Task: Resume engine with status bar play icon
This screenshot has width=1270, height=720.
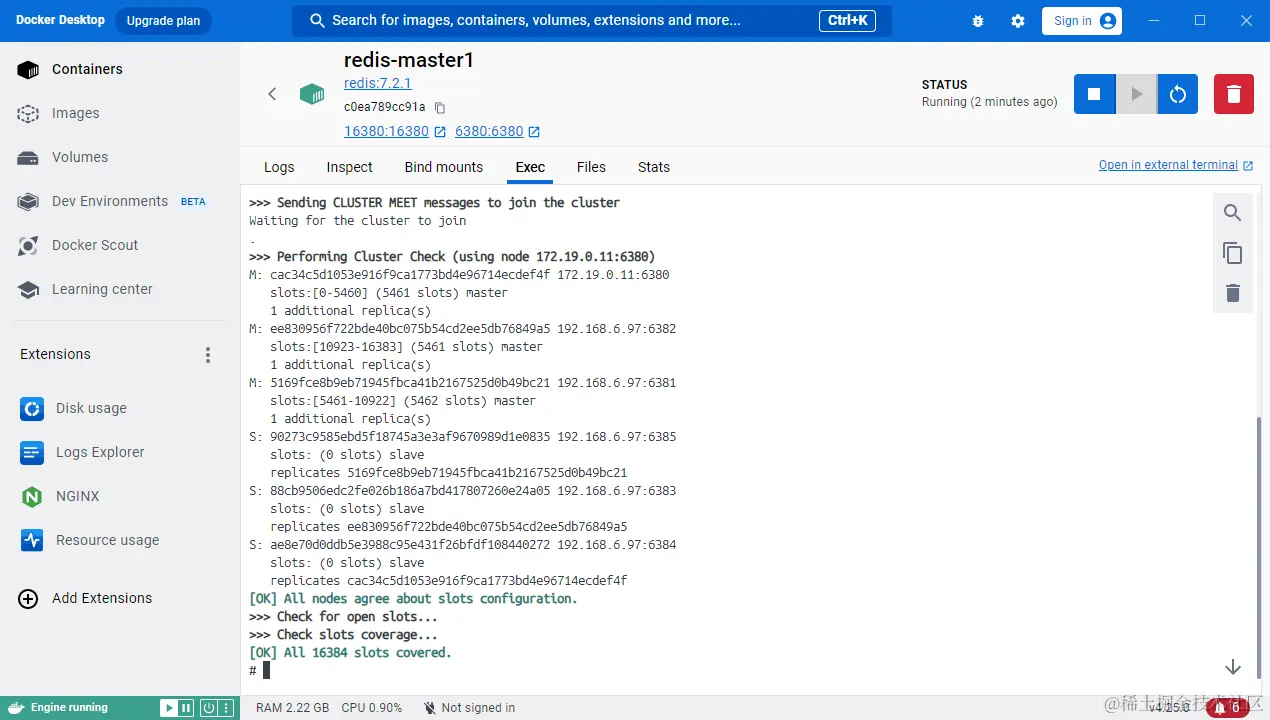Action: [168, 708]
